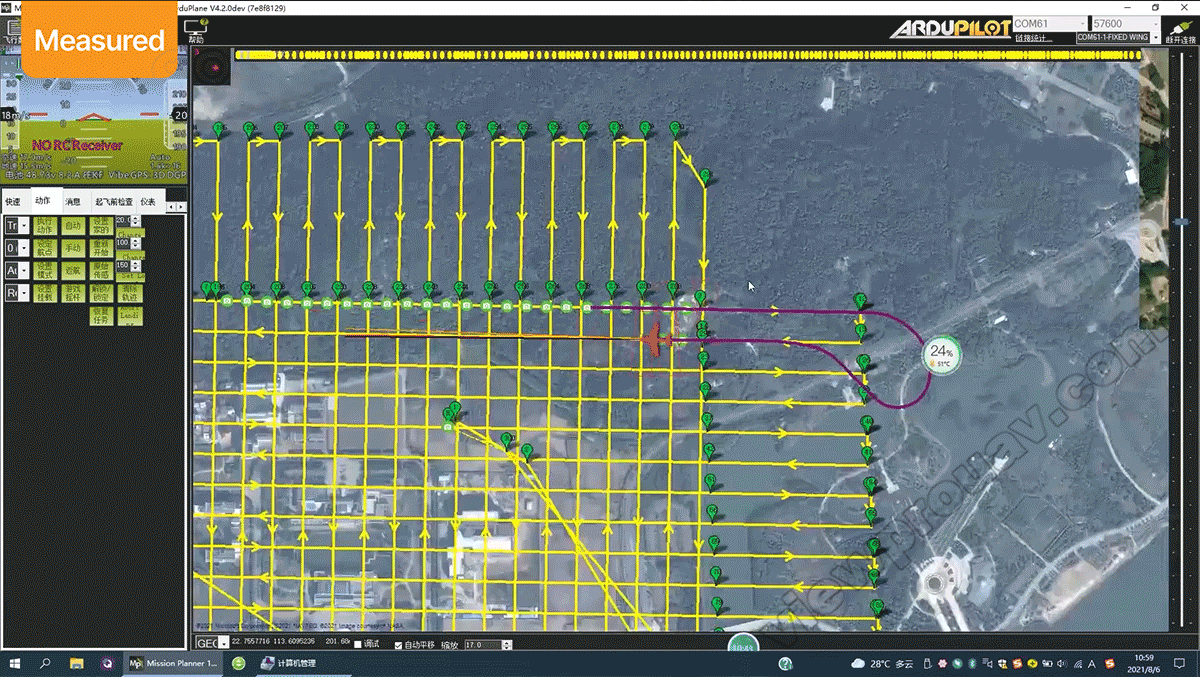Click the 链接统计 link stats link
Viewport: 1200px width, 677px height.
[x=1030, y=38]
